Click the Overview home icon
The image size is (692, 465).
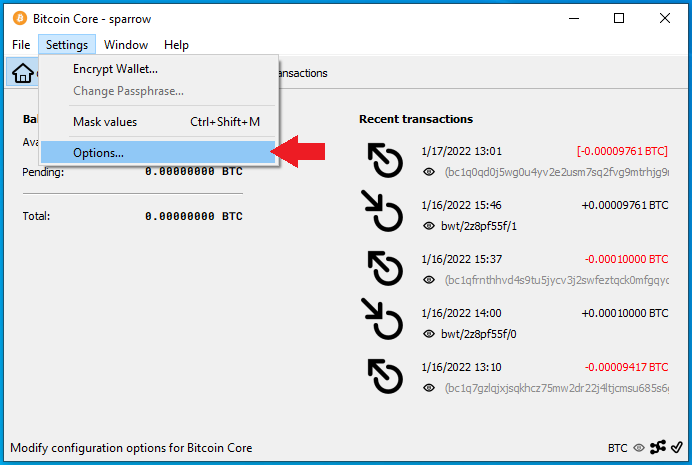click(x=23, y=73)
